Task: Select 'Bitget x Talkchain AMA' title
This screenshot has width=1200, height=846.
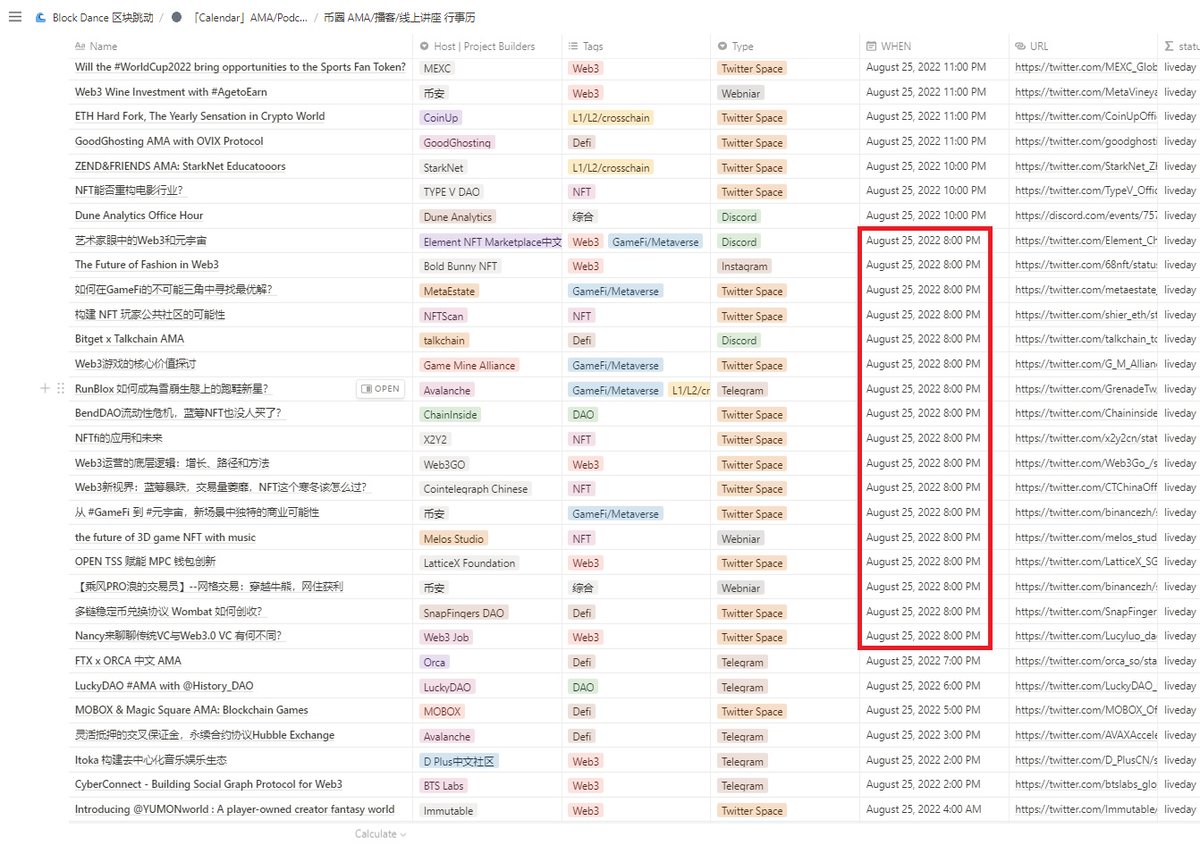Action: [130, 339]
